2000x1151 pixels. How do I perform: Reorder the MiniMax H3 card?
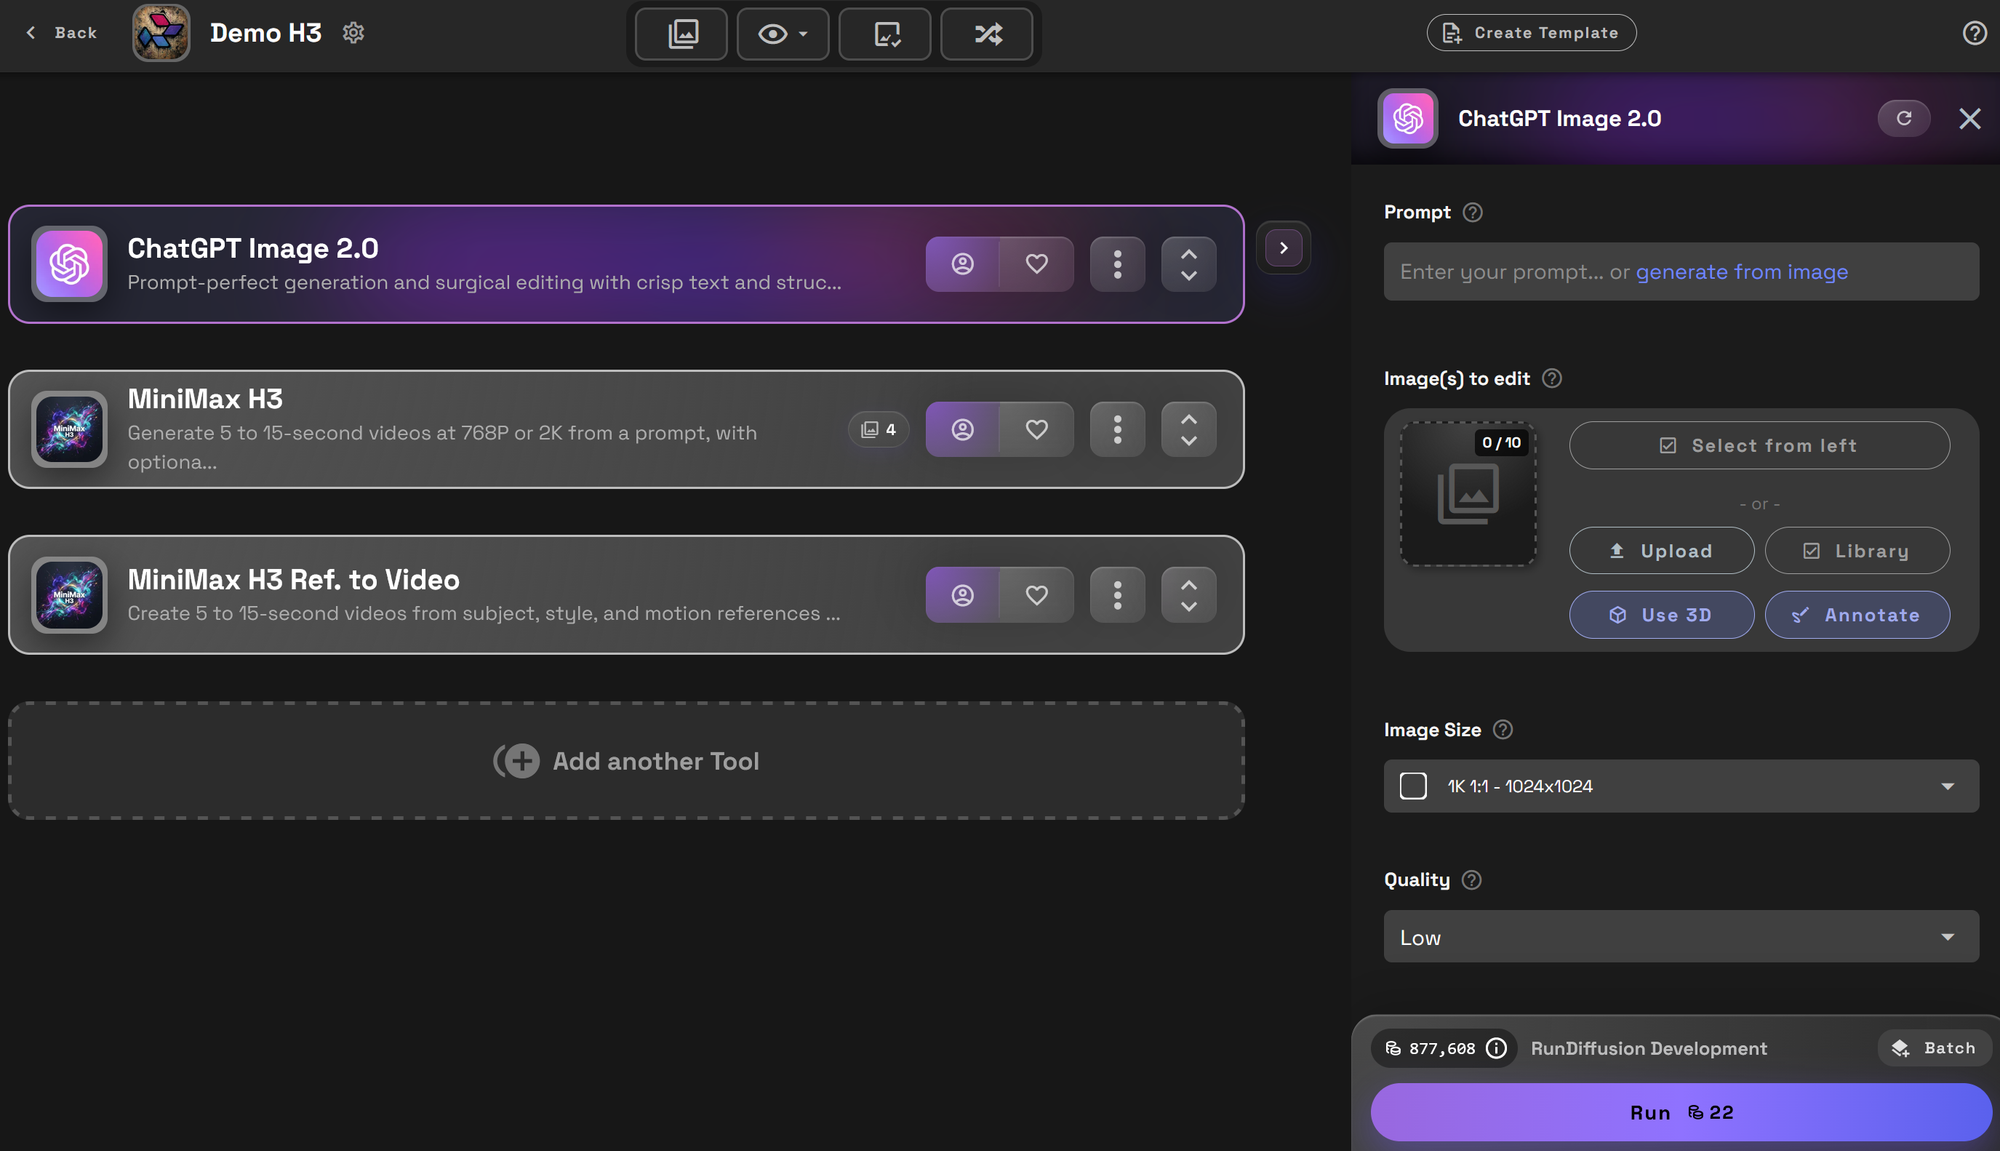(1189, 430)
